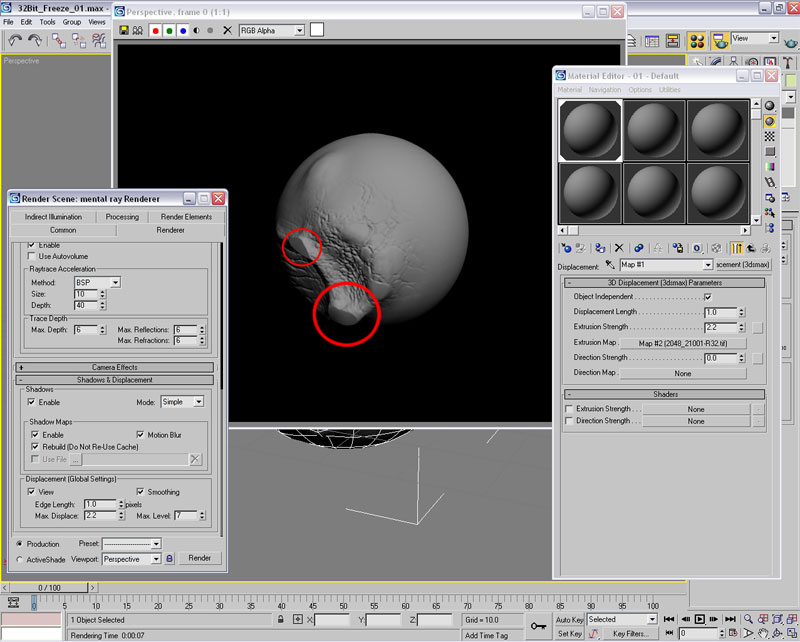Open the shadows Mode dropdown
This screenshot has width=800, height=642.
[182, 402]
